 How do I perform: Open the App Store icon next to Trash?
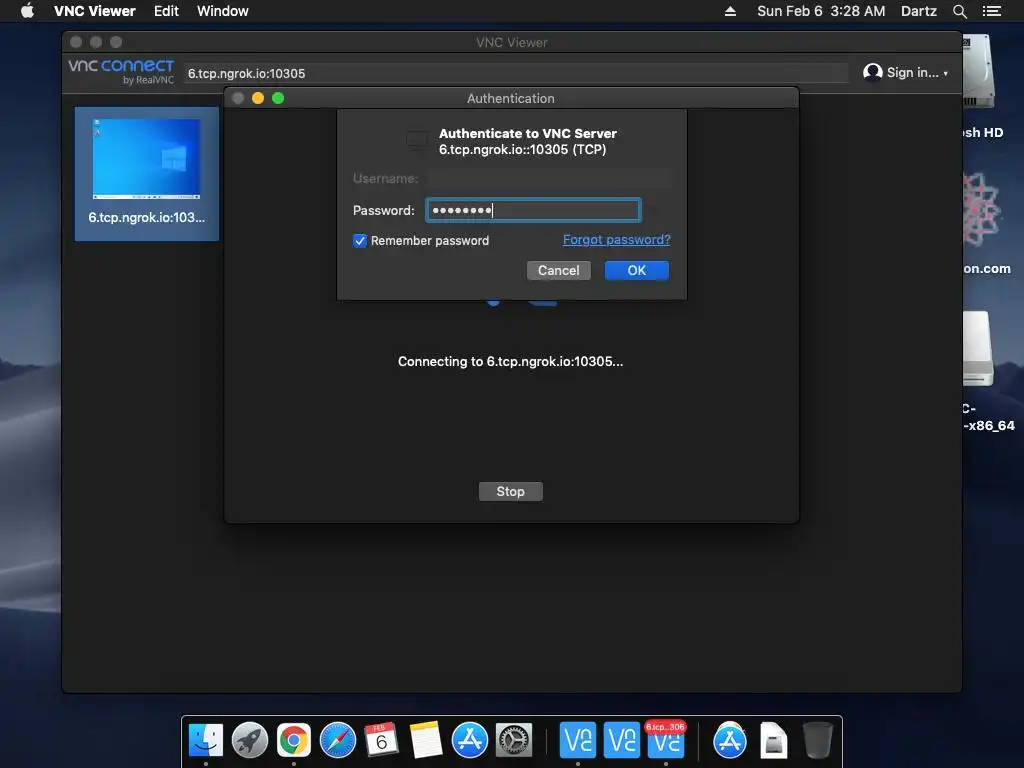729,741
